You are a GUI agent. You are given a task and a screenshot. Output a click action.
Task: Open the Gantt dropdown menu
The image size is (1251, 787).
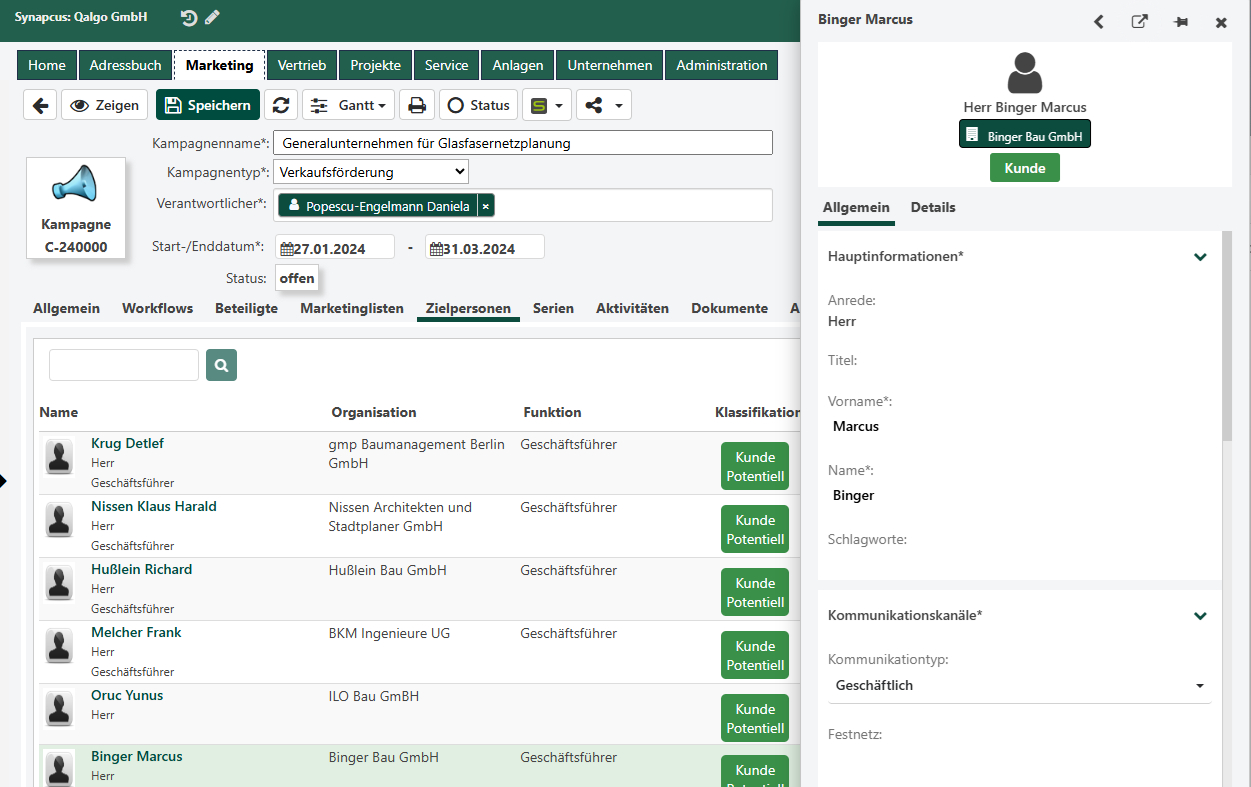click(349, 105)
